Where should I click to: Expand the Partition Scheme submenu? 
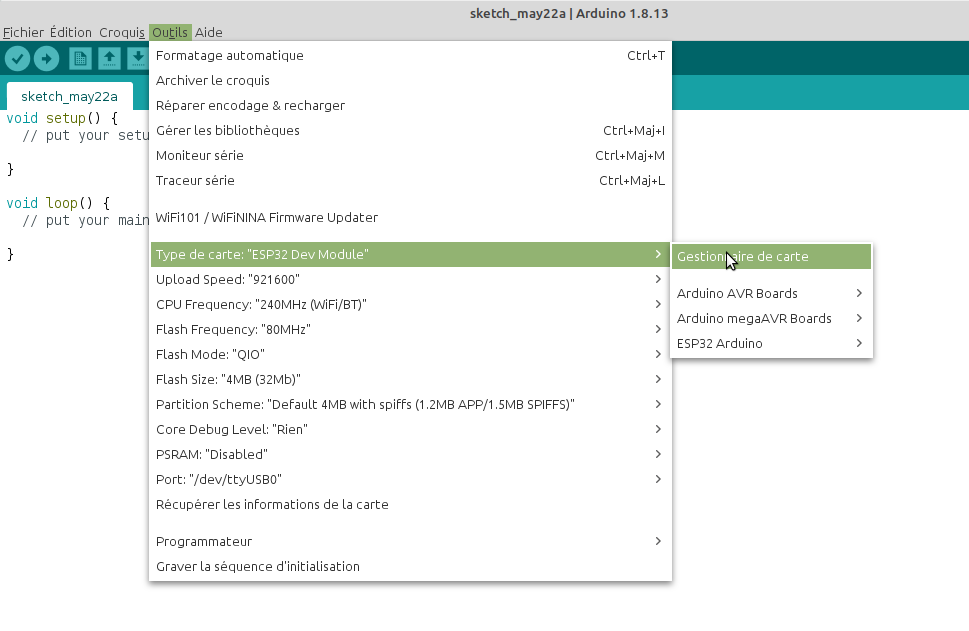pos(410,405)
